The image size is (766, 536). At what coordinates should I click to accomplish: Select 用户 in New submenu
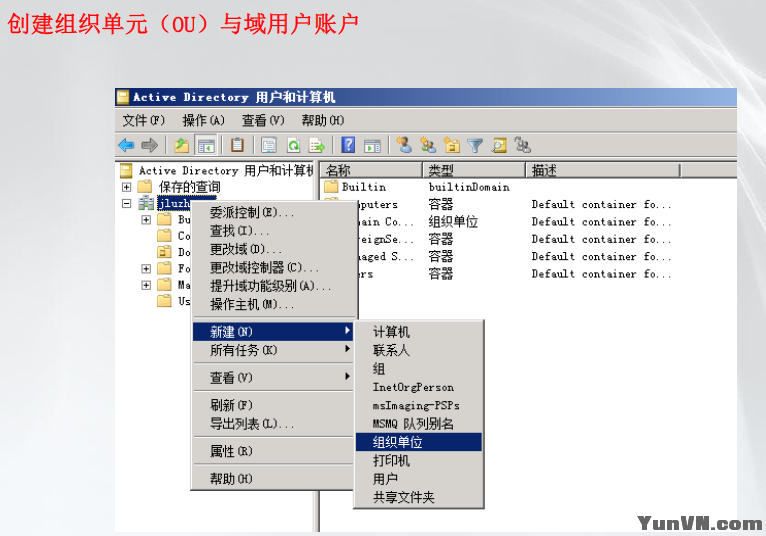click(x=419, y=479)
